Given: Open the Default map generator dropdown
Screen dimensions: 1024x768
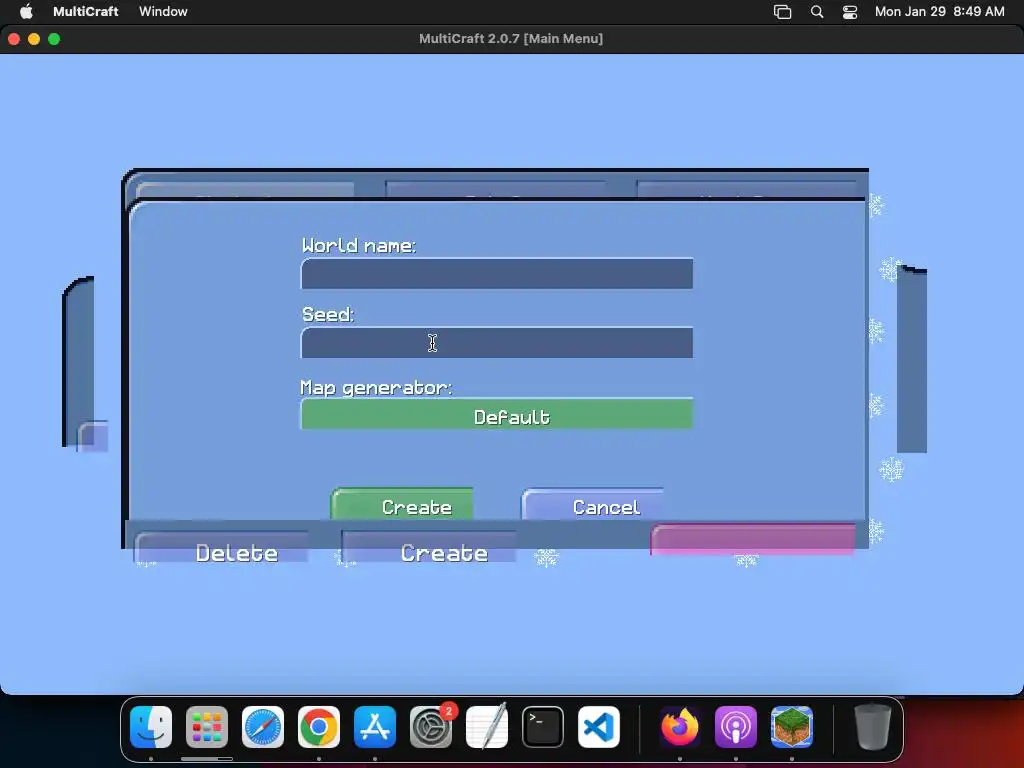Looking at the screenshot, I should [x=497, y=414].
